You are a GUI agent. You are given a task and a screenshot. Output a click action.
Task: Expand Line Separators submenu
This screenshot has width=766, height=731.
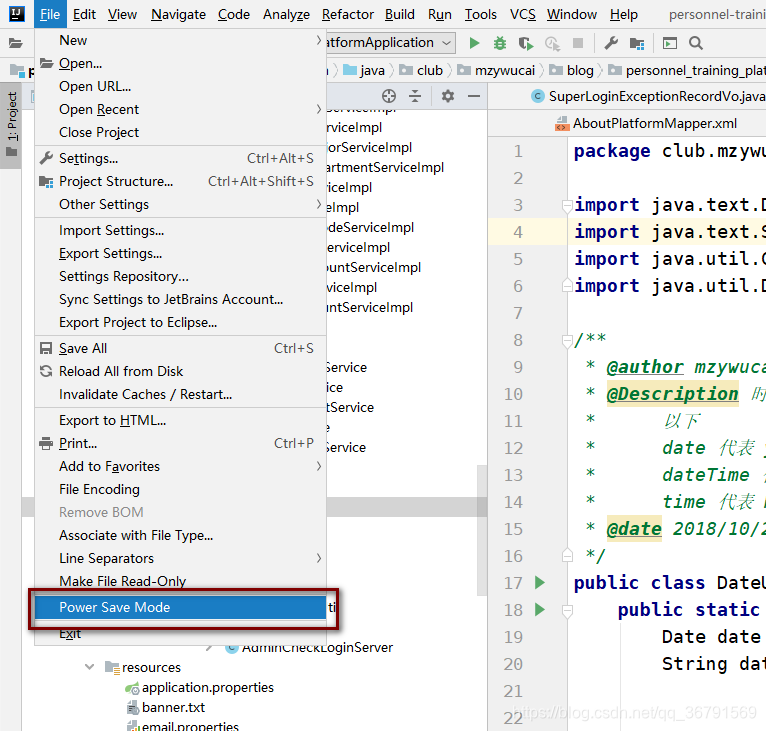click(181, 558)
